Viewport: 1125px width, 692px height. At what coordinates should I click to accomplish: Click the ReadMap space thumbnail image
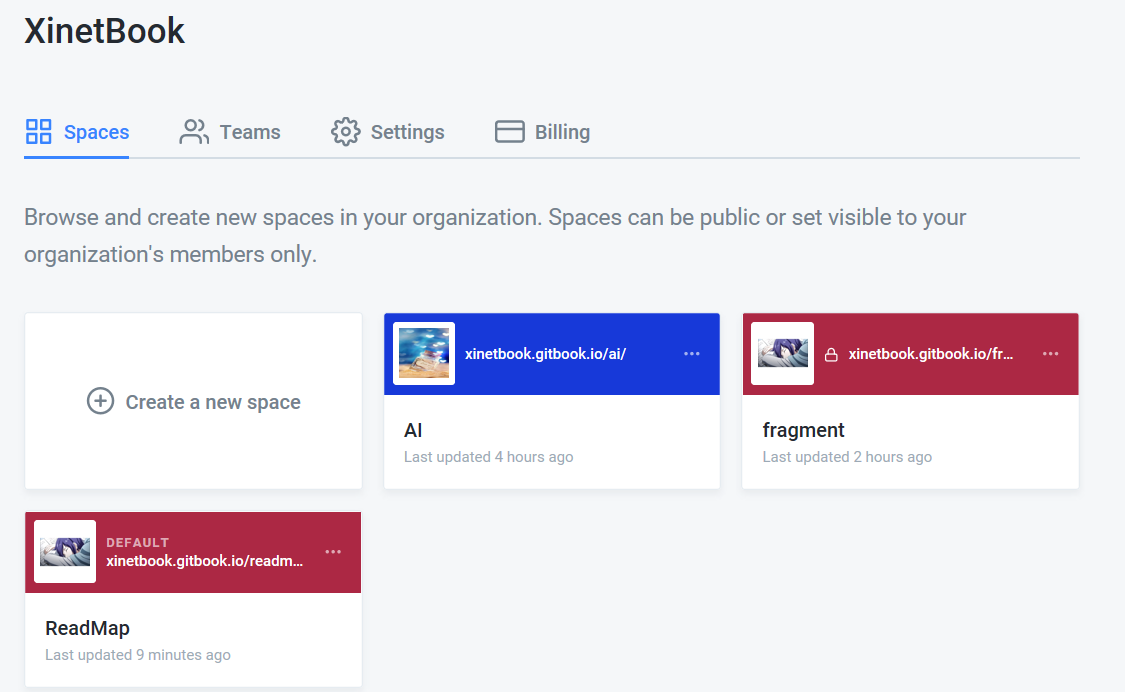(65, 551)
